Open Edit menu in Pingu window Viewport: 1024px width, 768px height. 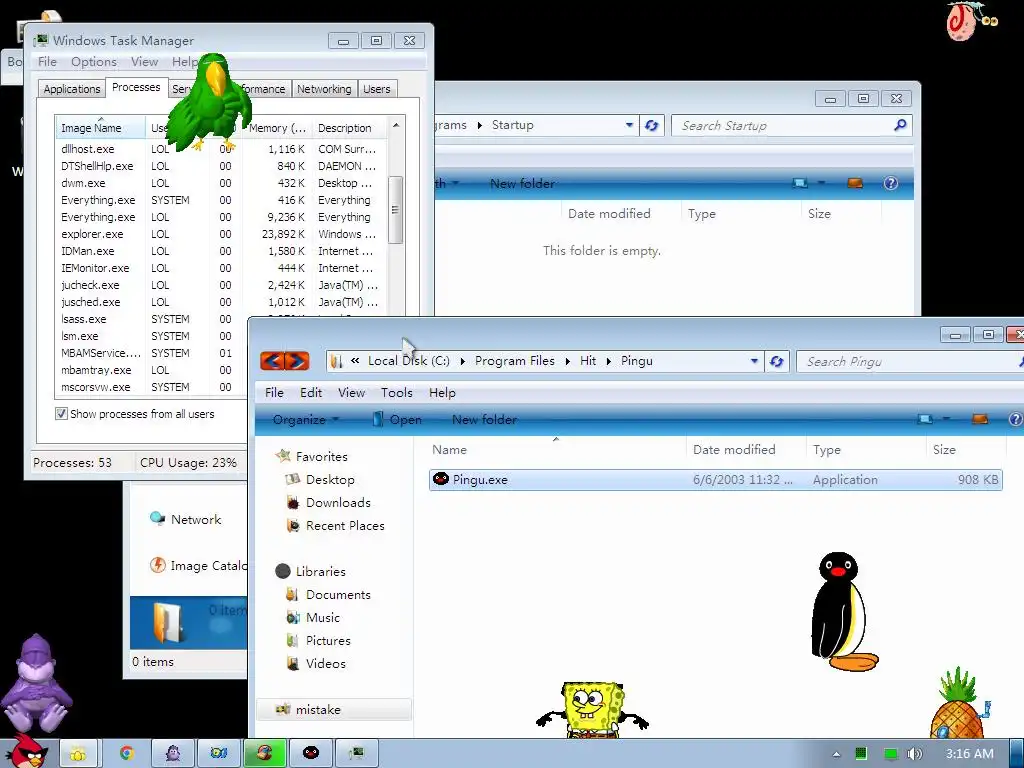(311, 392)
